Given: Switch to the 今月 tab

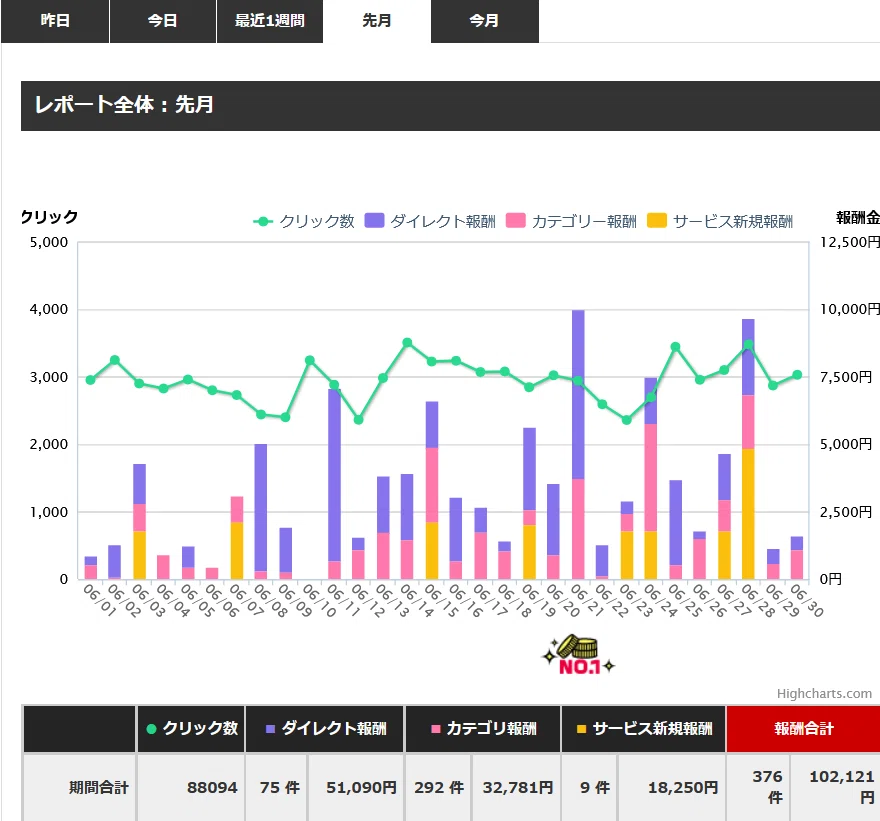Looking at the screenshot, I should tap(484, 21).
